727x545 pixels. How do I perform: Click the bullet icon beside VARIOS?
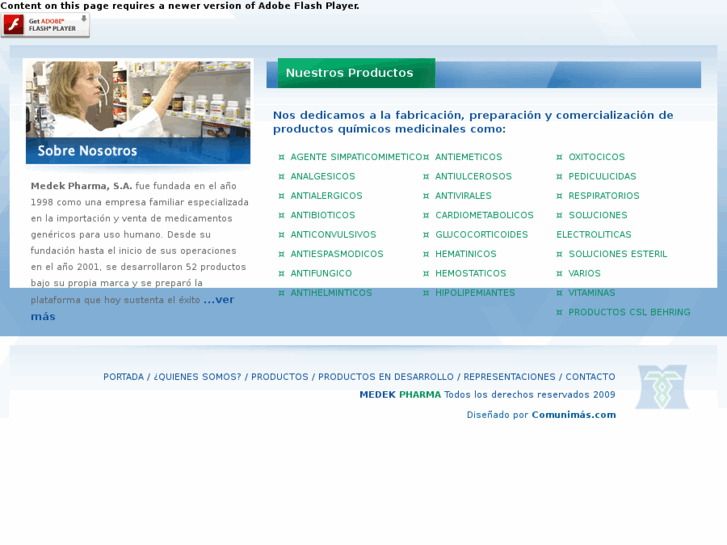[x=560, y=274]
